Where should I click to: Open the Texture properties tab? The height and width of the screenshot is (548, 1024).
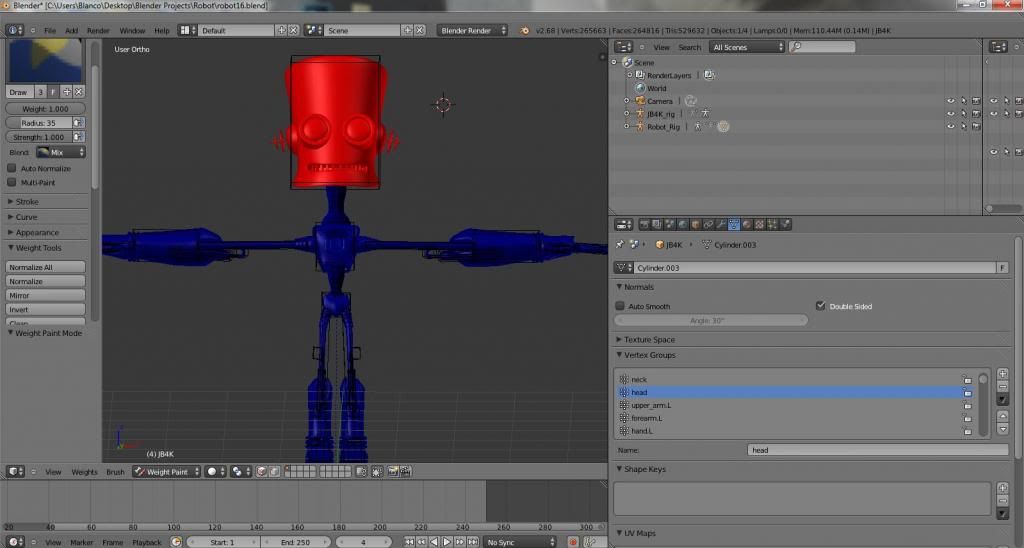pyautogui.click(x=760, y=225)
